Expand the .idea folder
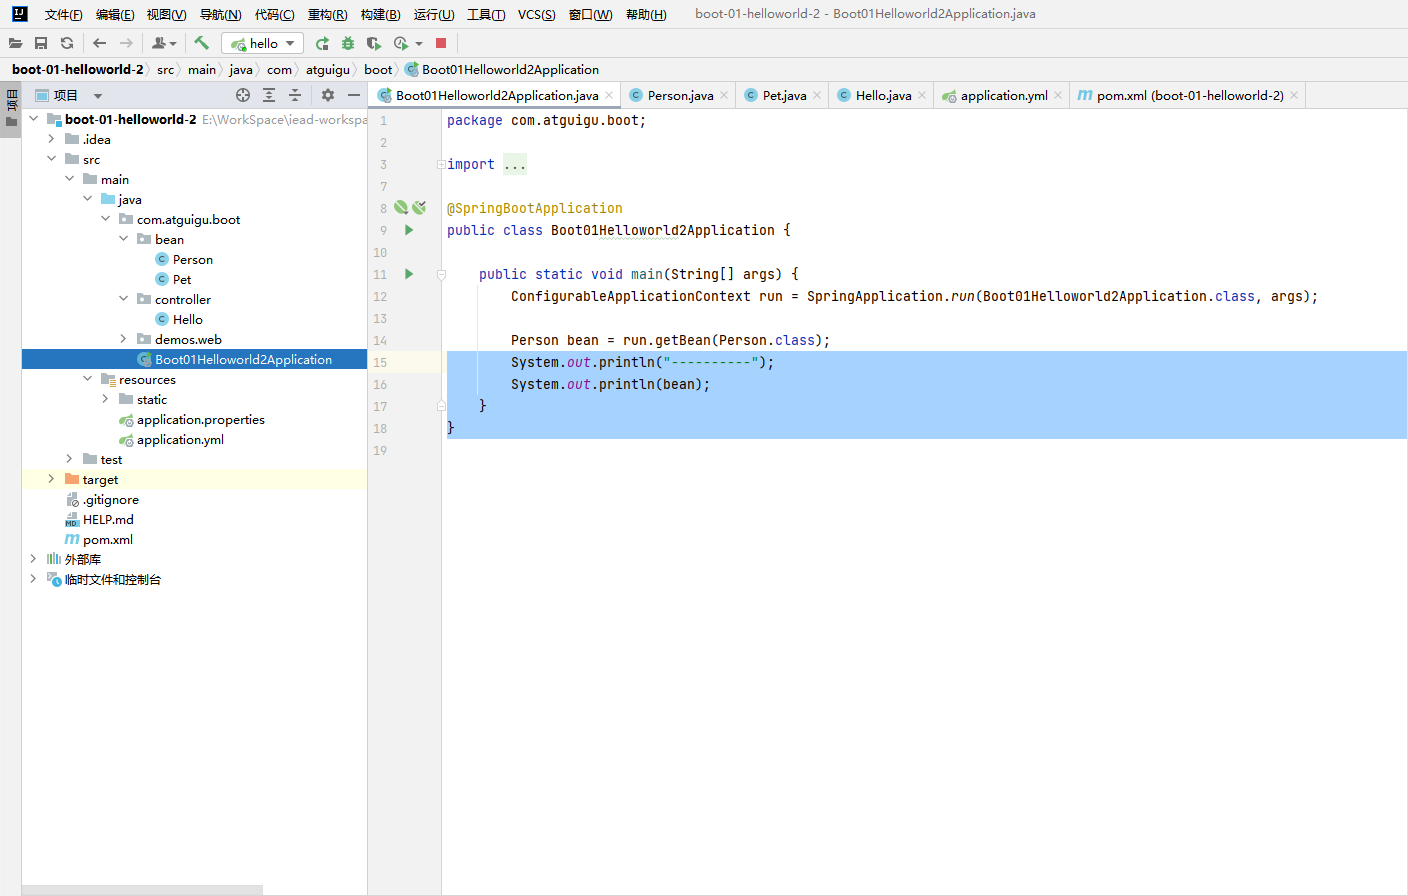 [x=51, y=139]
